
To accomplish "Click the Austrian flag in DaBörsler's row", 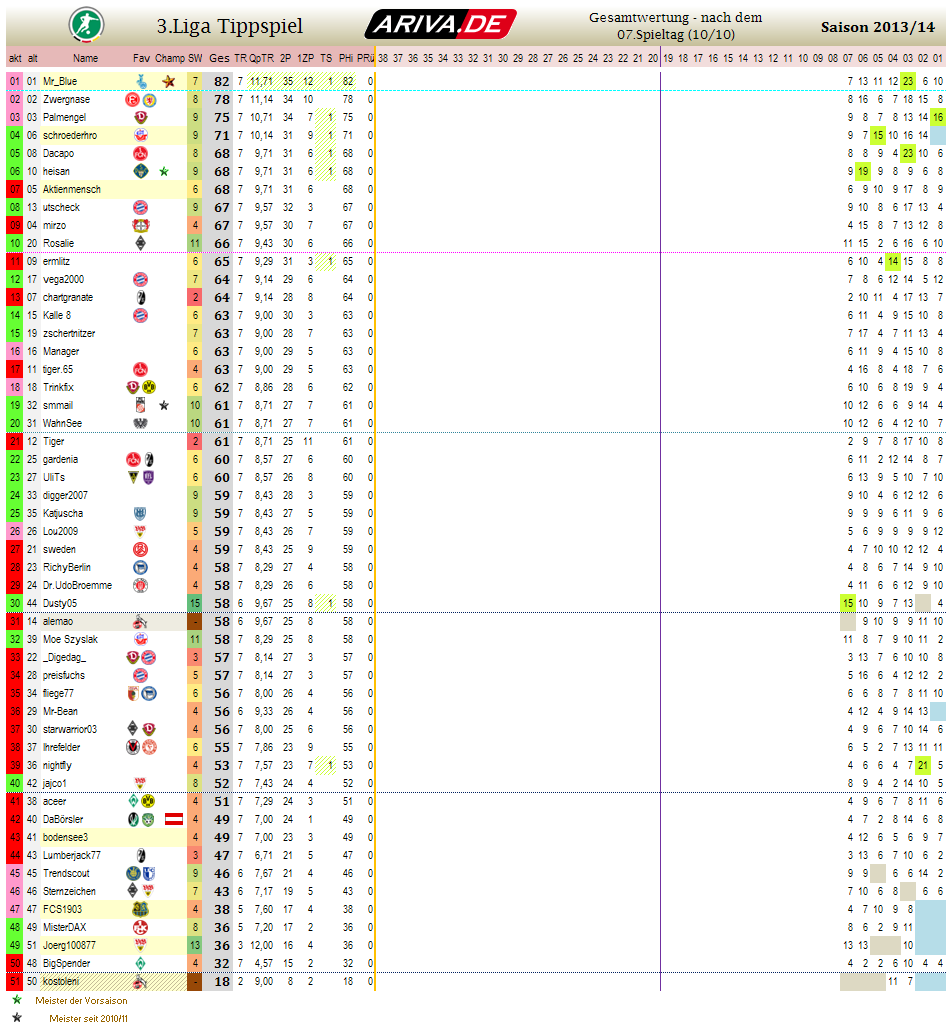I will click(173, 819).
